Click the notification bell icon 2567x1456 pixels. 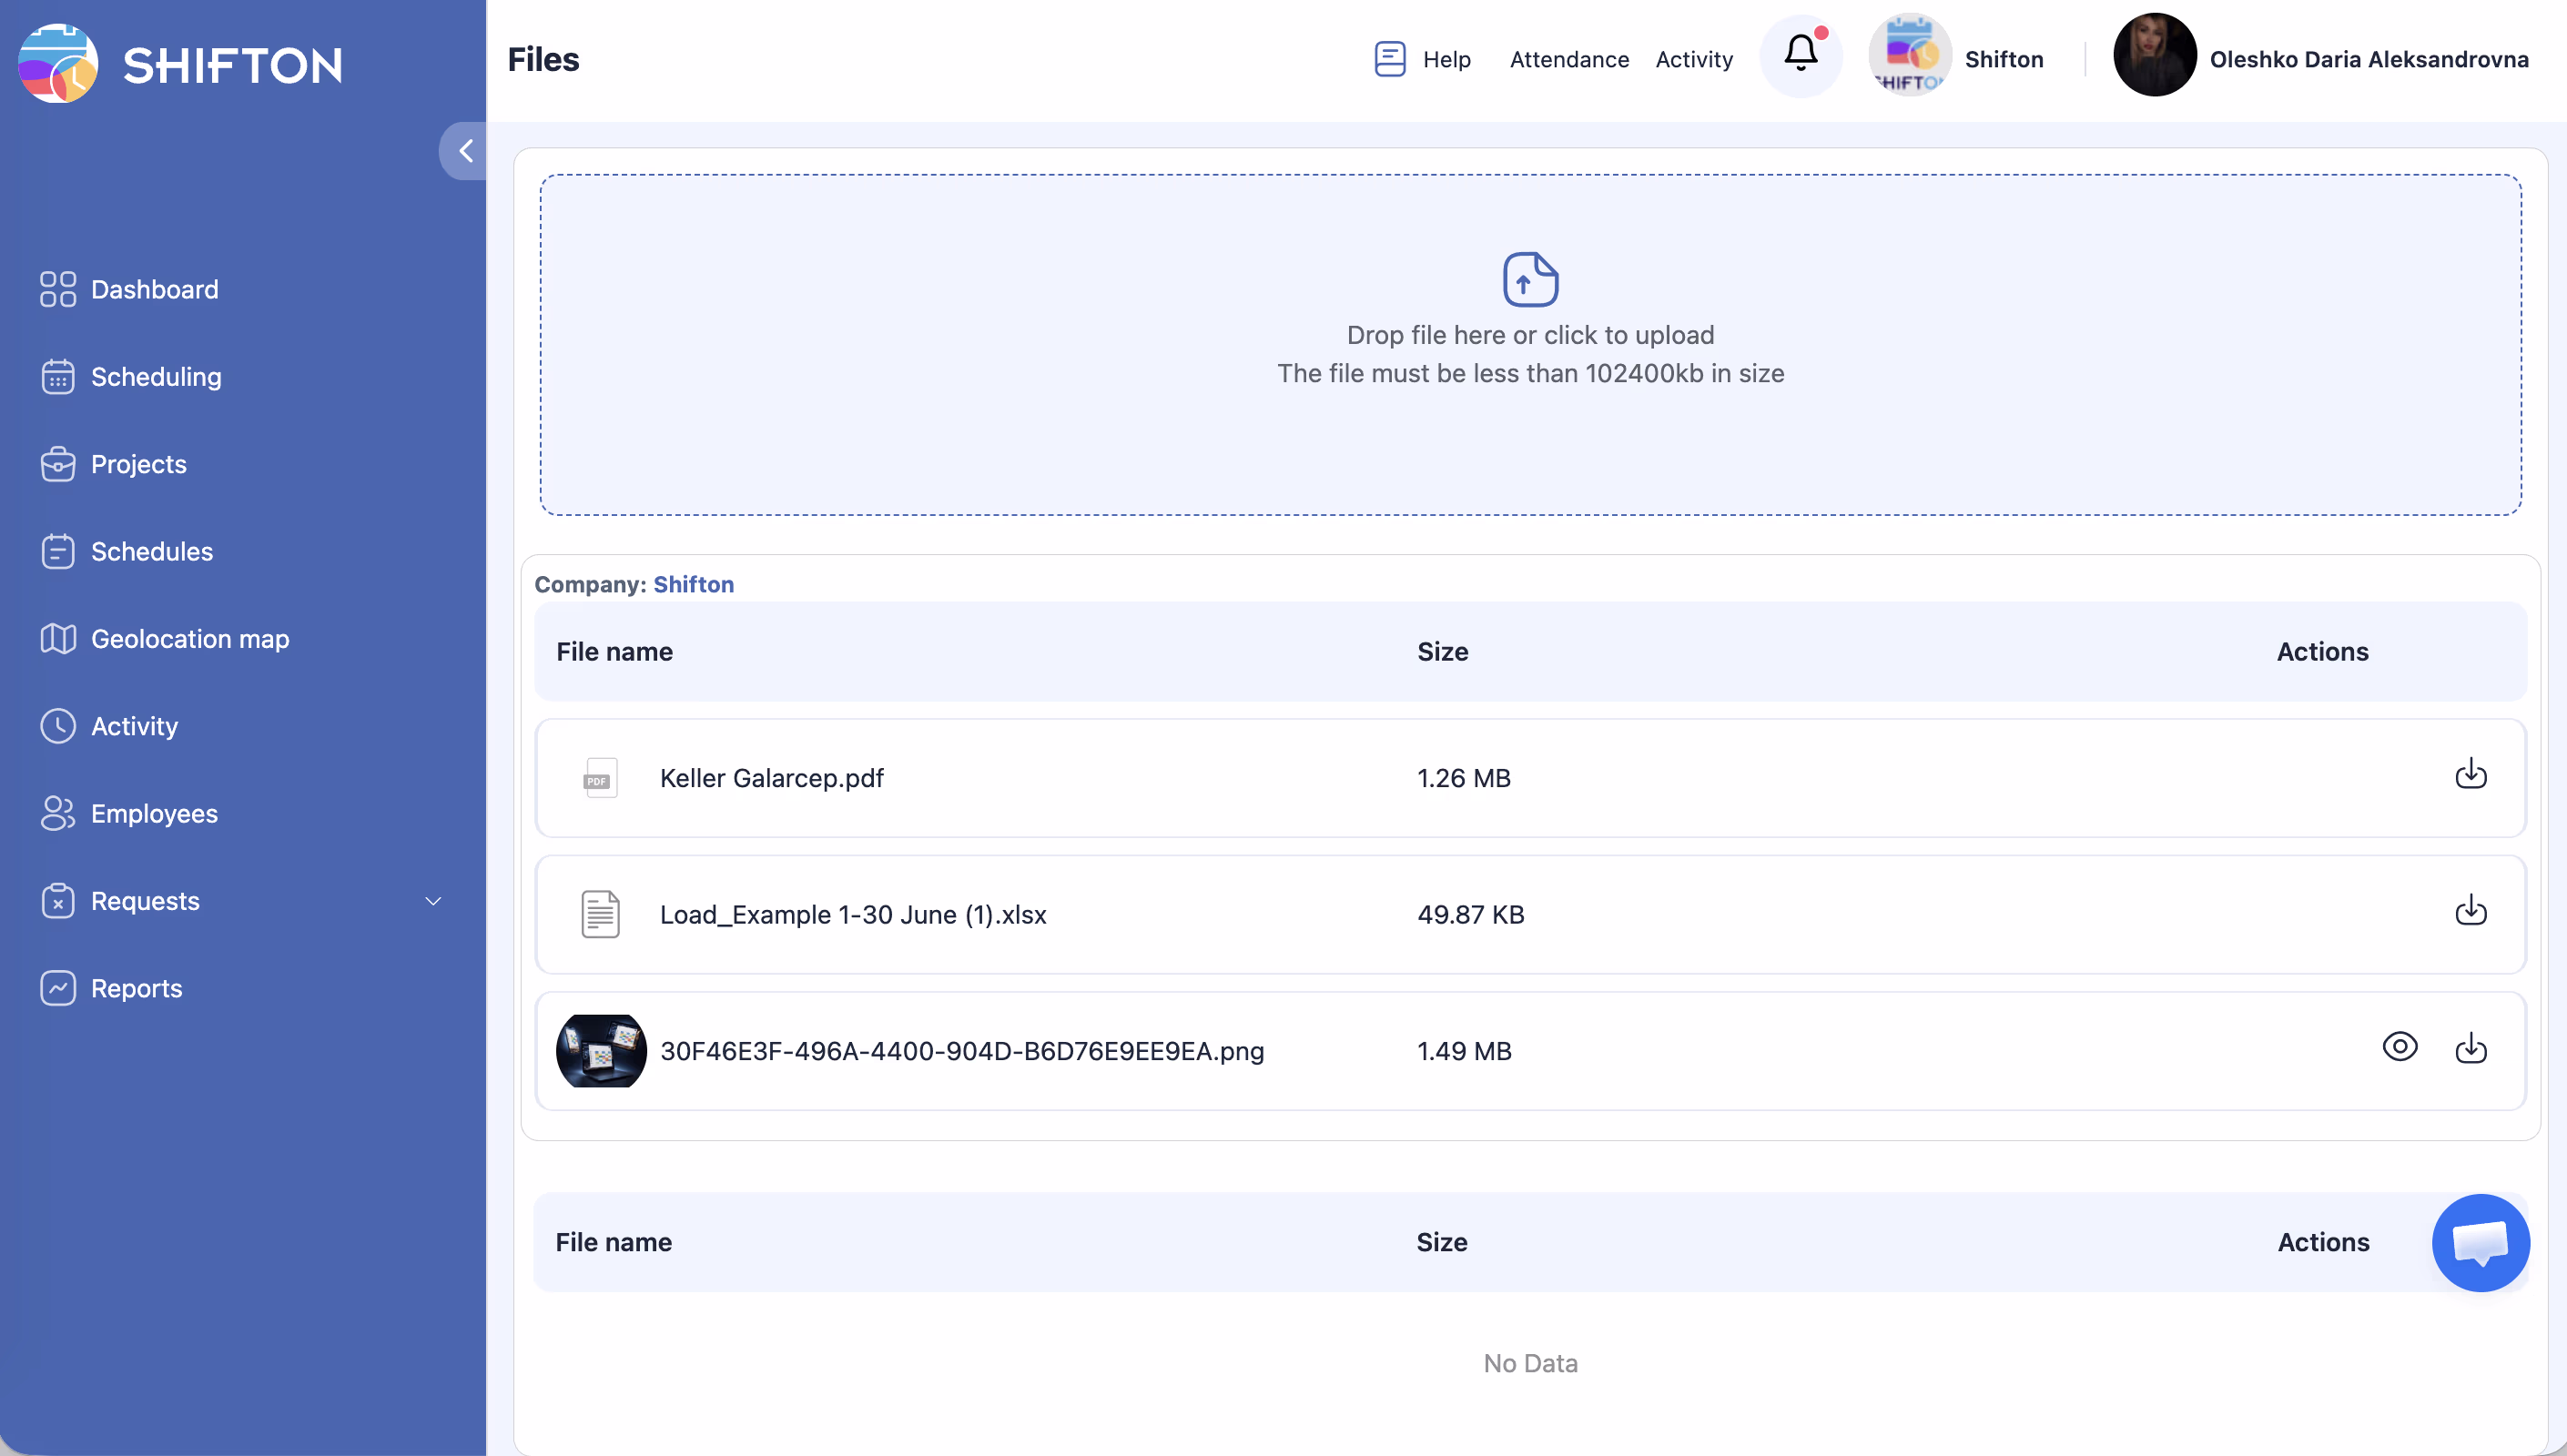[1800, 55]
